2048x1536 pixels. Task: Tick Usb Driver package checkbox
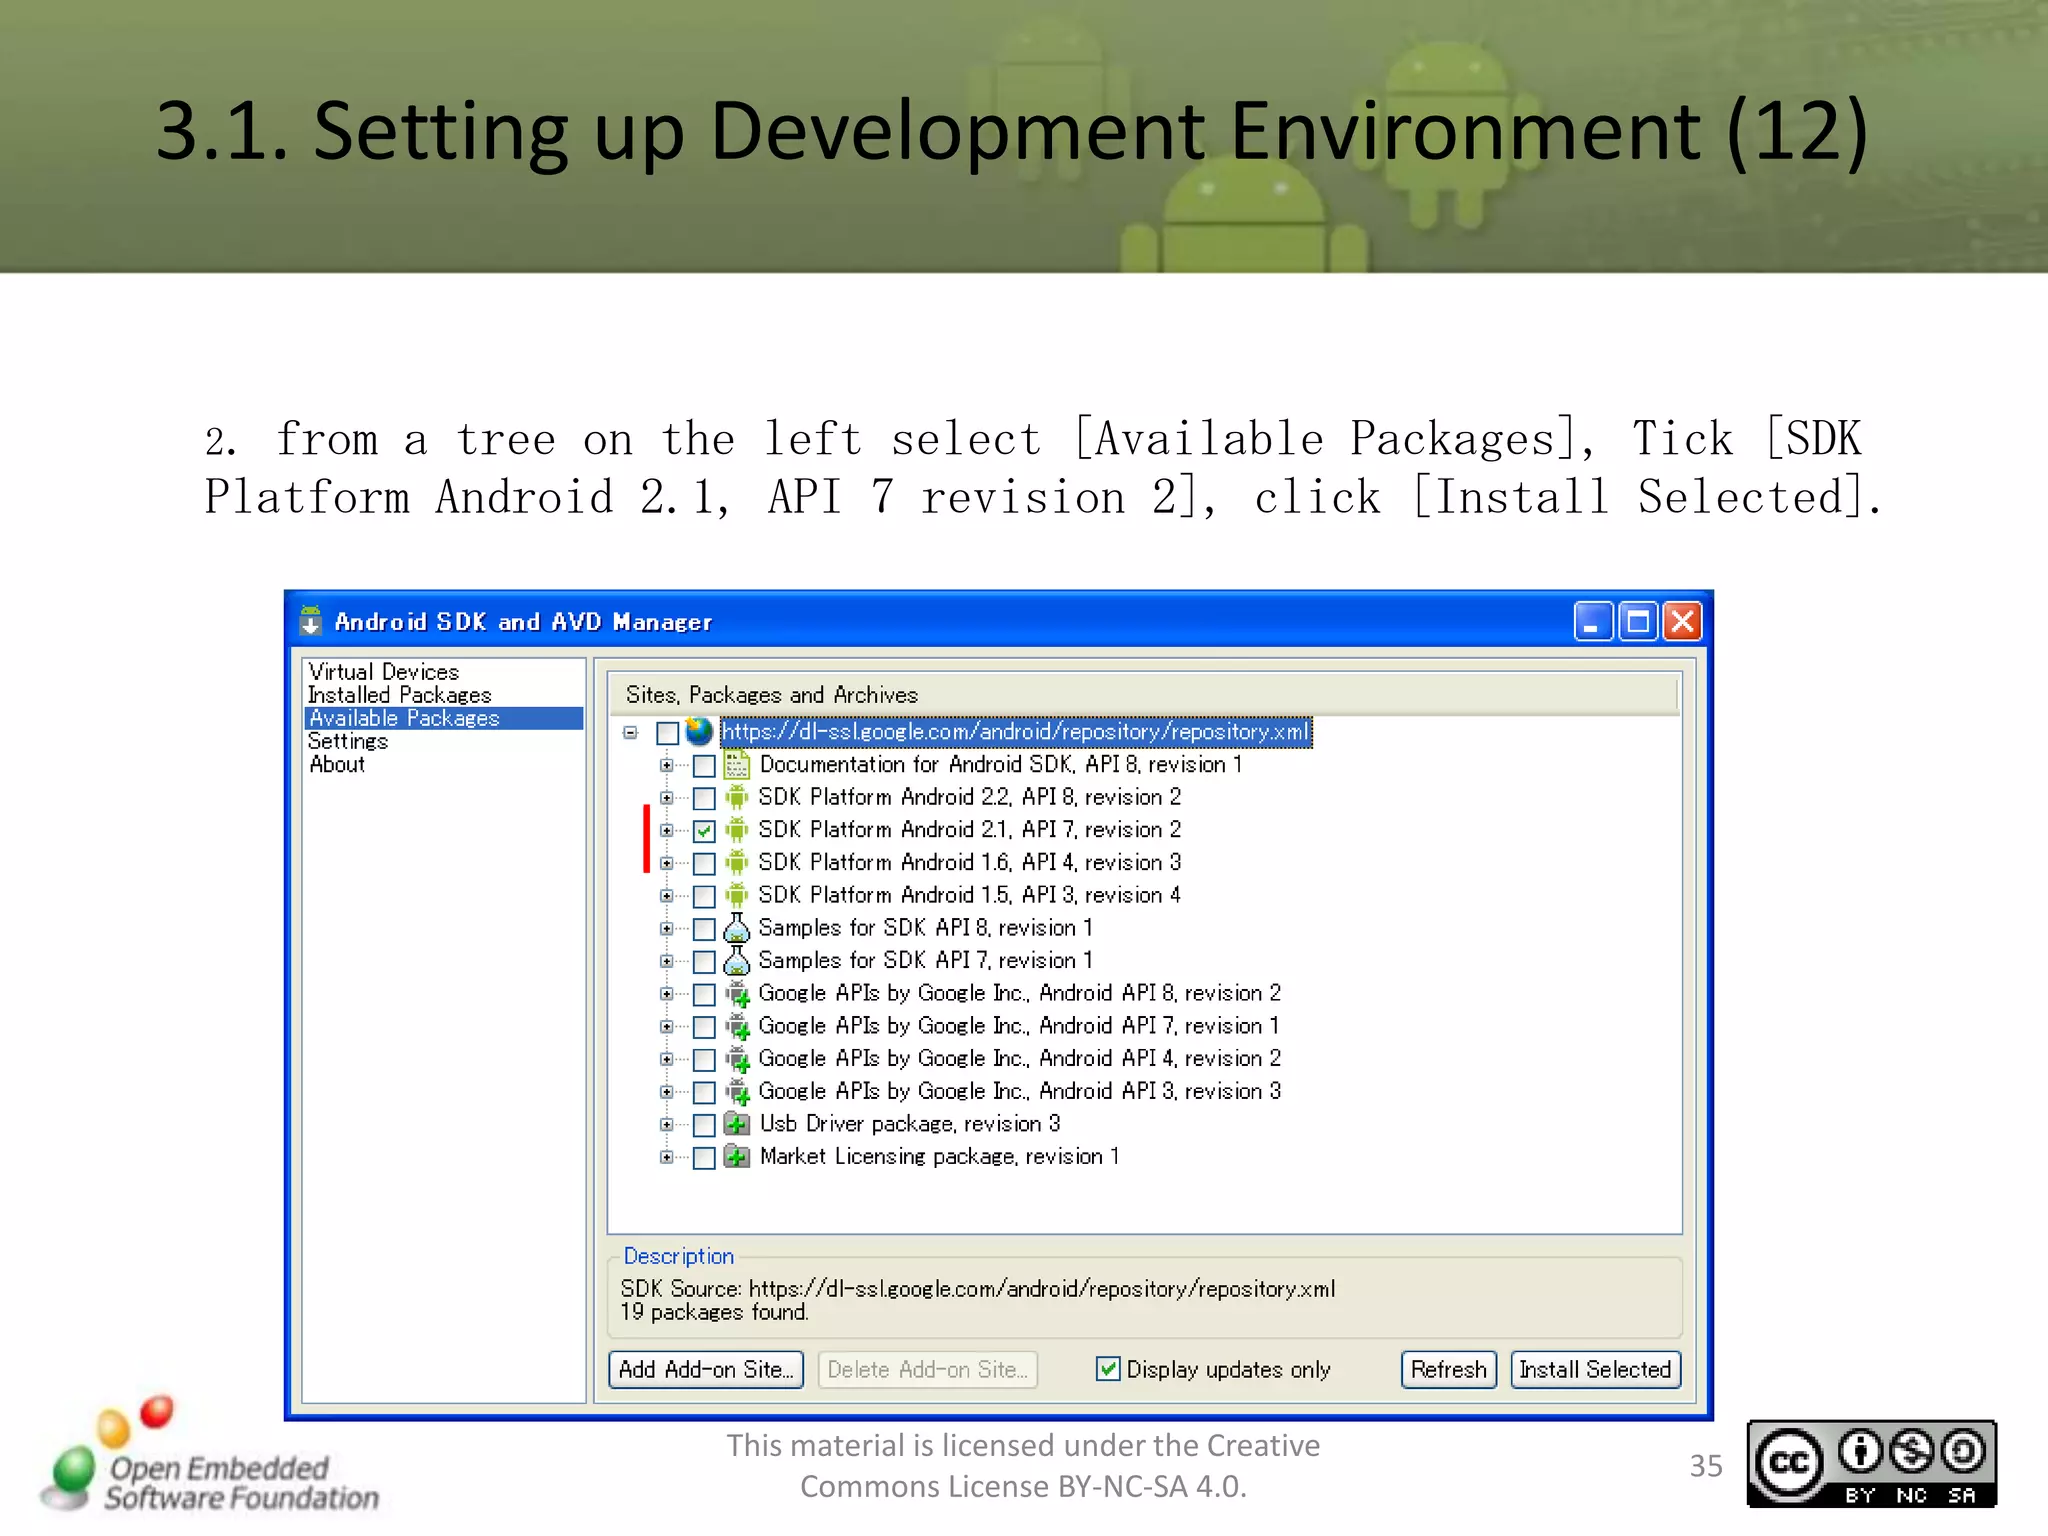point(704,1125)
